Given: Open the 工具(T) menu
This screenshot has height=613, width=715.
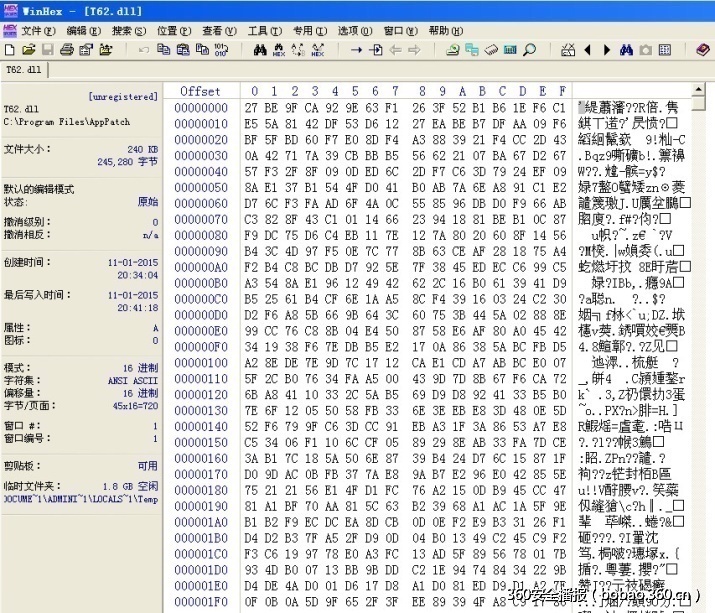Looking at the screenshot, I should 263,31.
